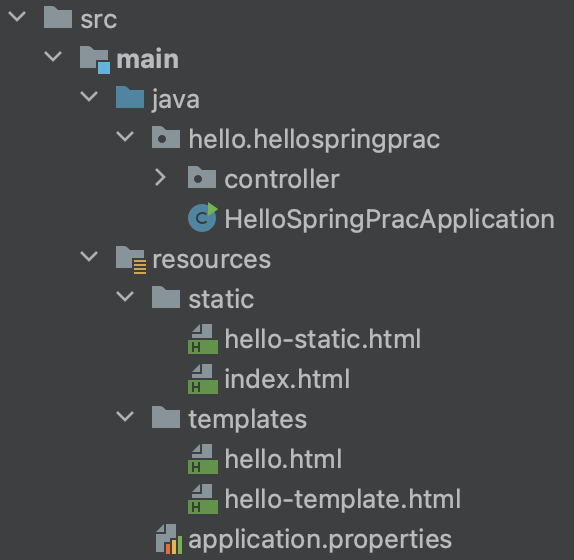574x560 pixels.
Task: Select the java label
Action: click(176, 100)
